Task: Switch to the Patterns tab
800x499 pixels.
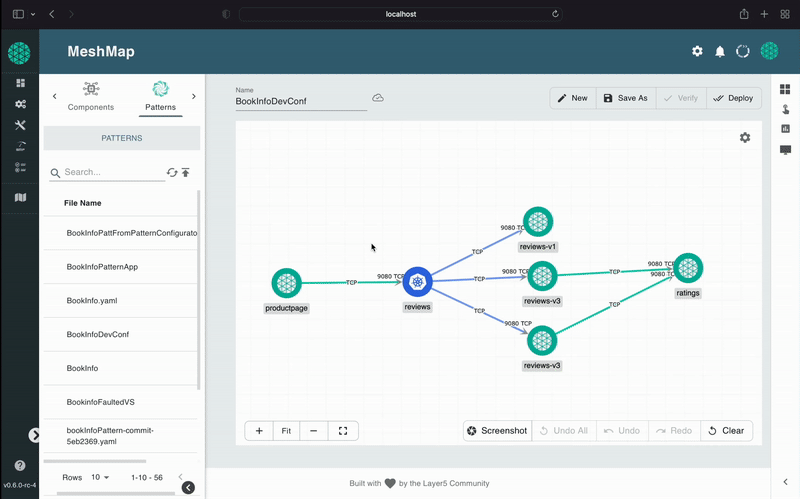Action: pos(160,96)
